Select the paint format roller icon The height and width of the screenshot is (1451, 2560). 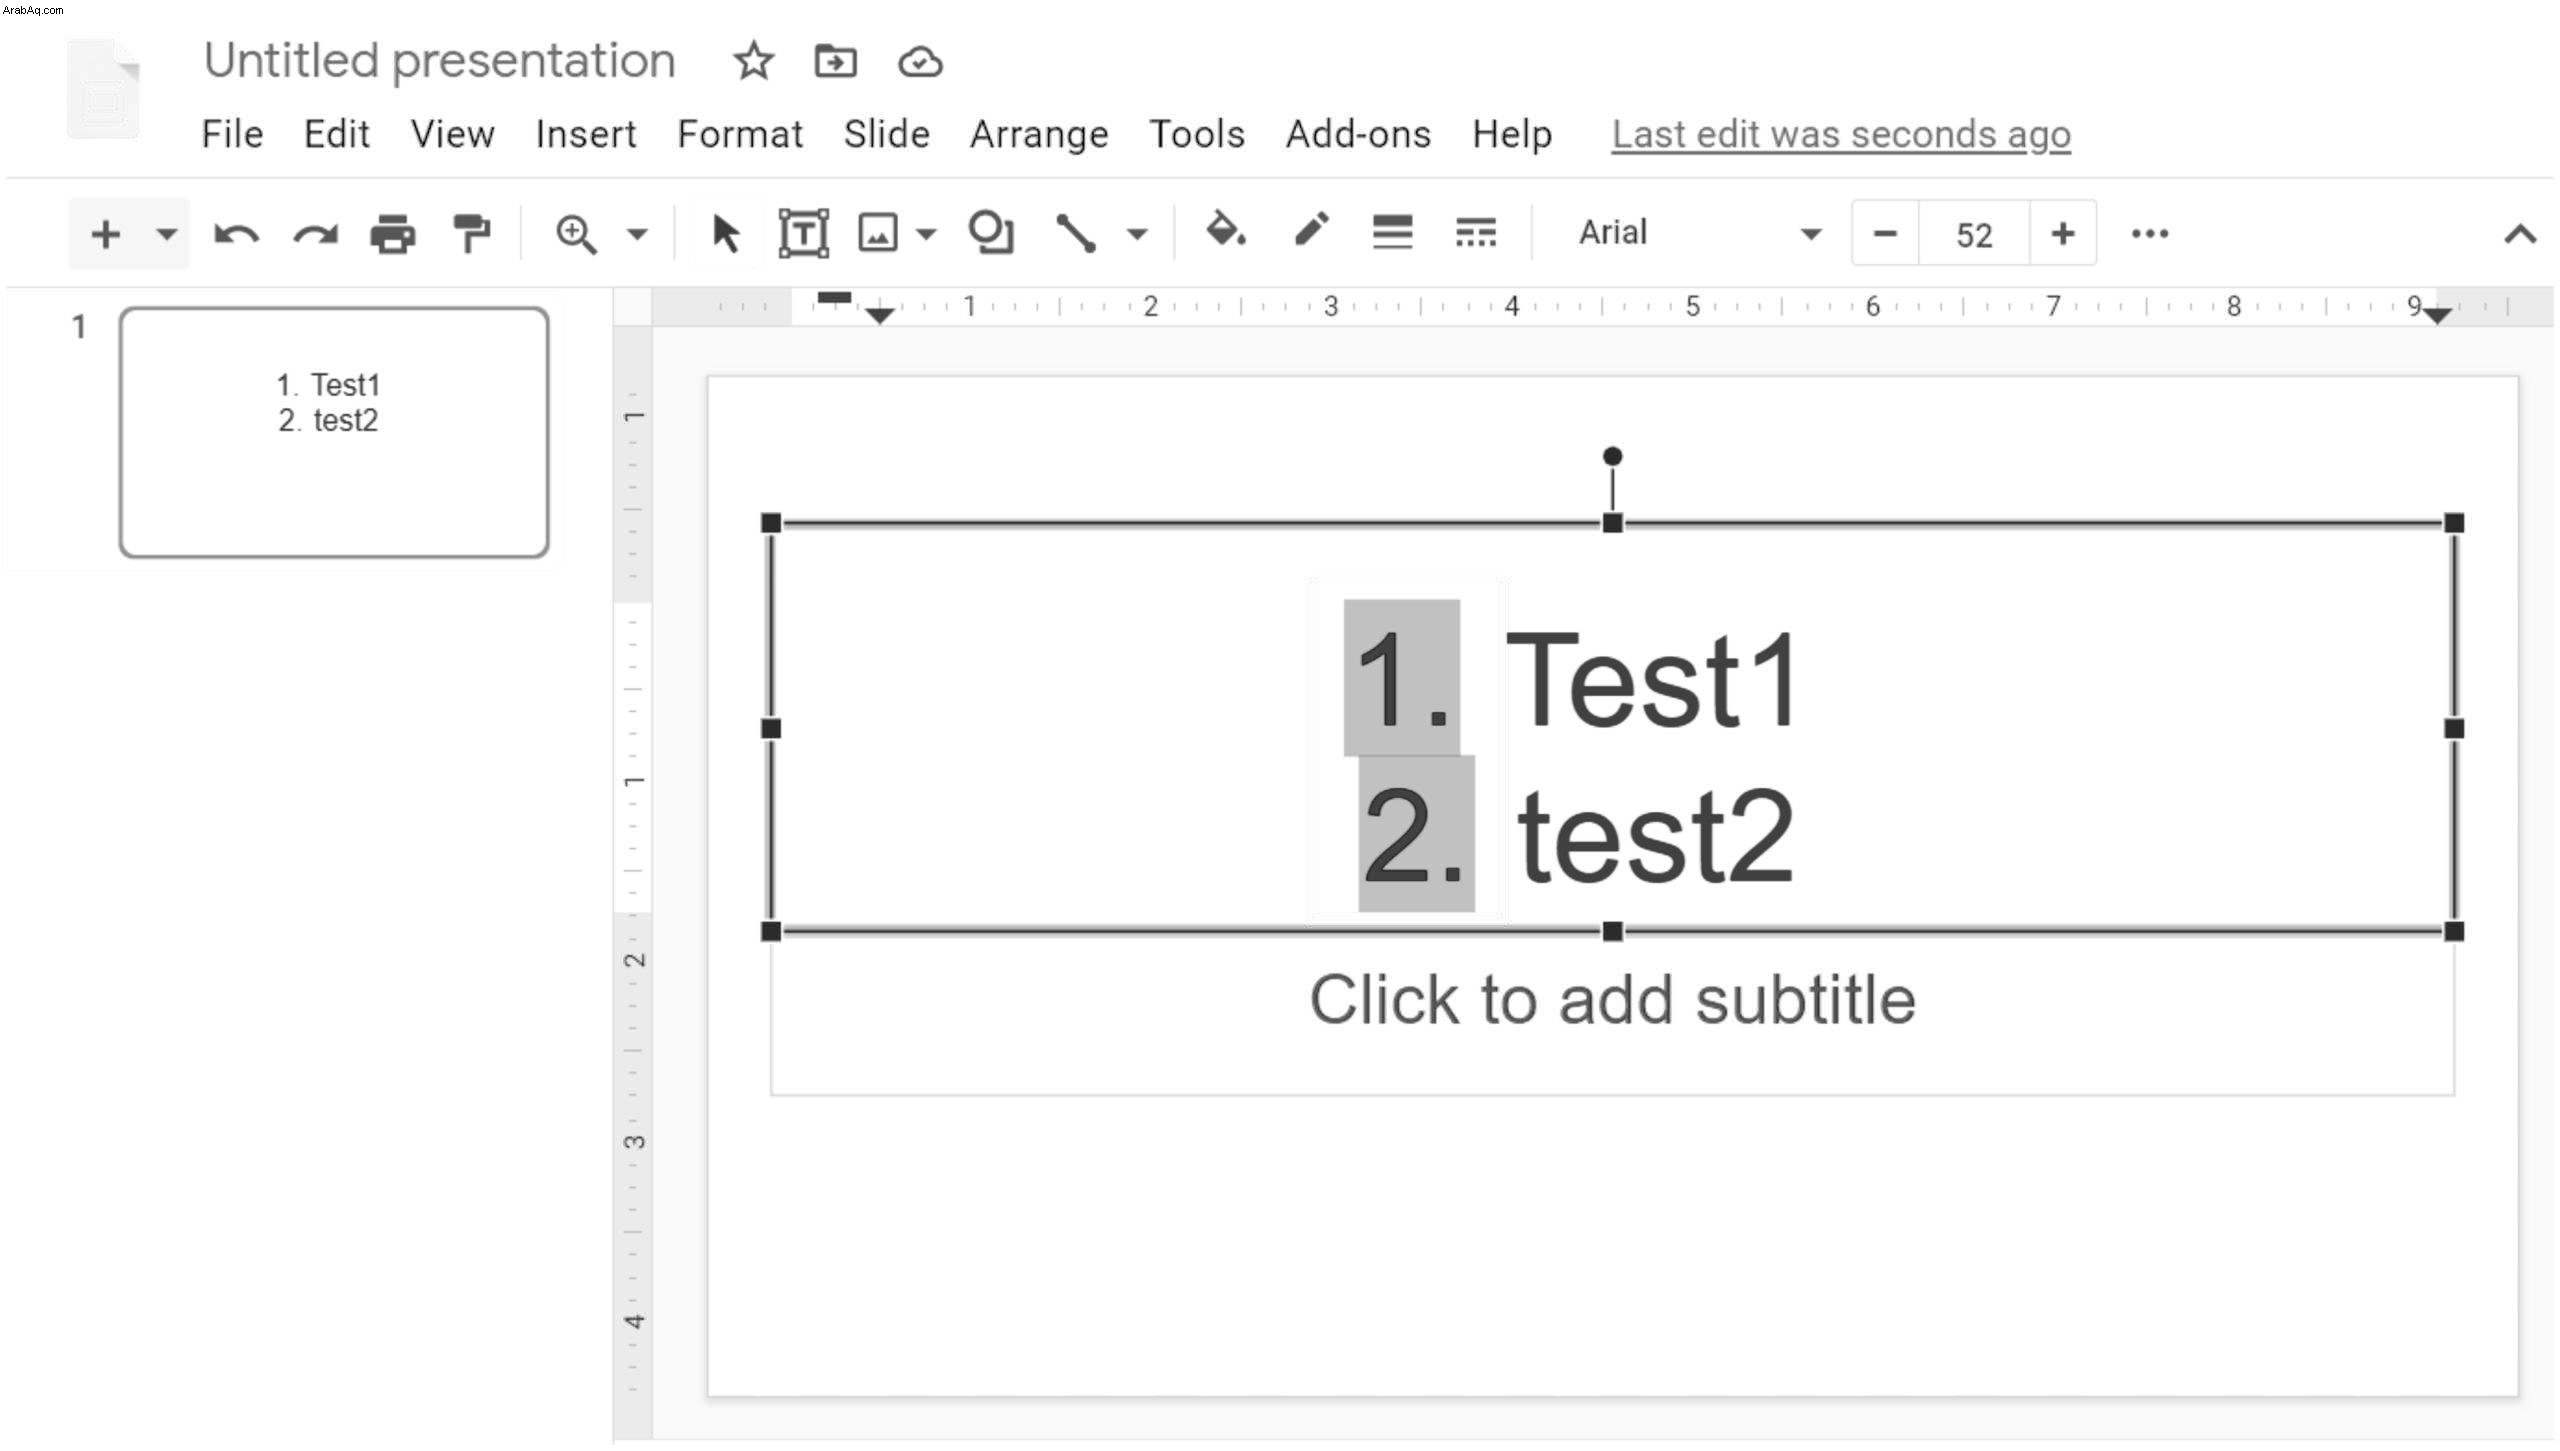pyautogui.click(x=471, y=235)
